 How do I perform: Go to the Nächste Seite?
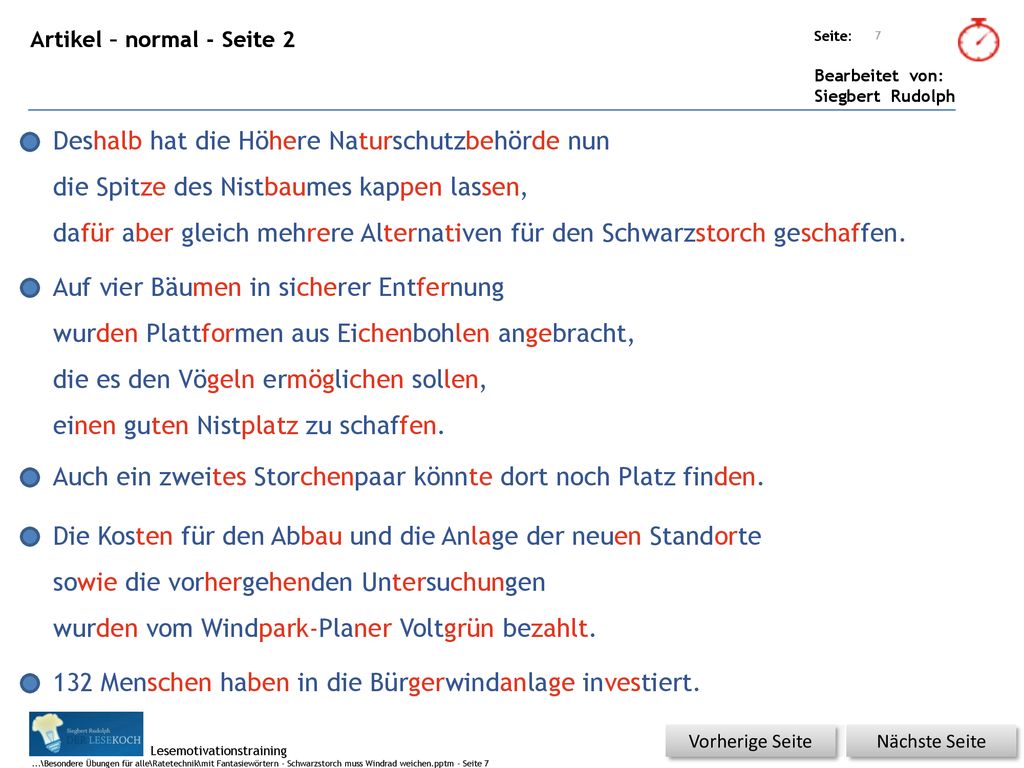pyautogui.click(x=931, y=741)
